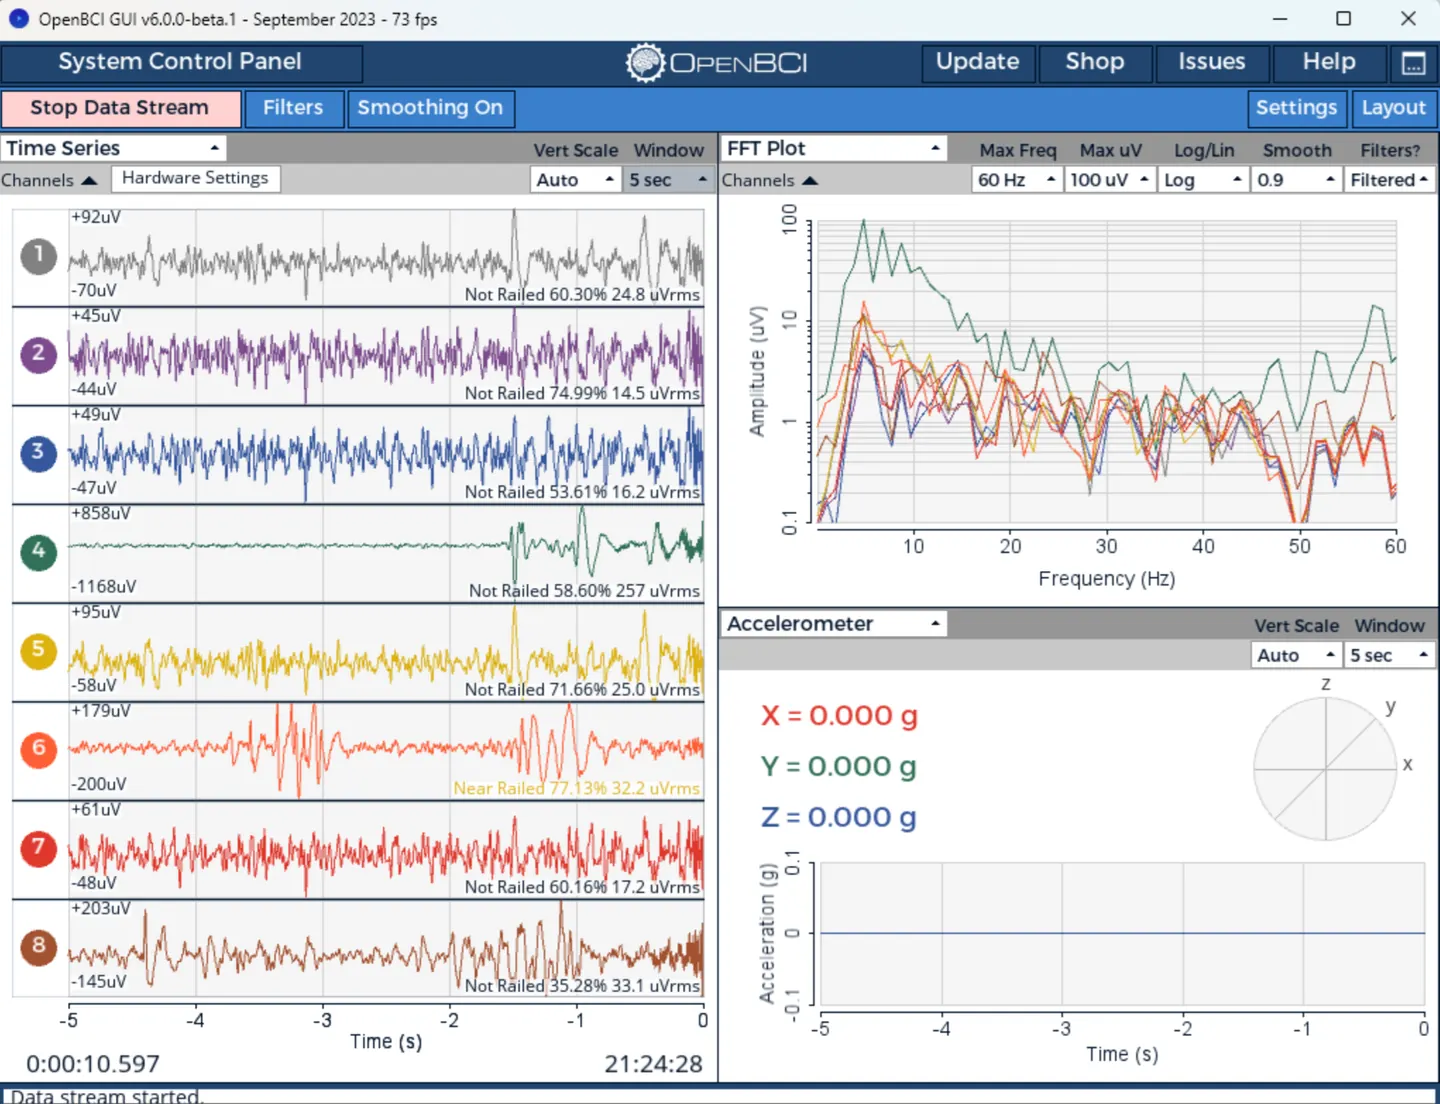Open the Settings menu button
The width and height of the screenshot is (1440, 1104).
(1296, 108)
